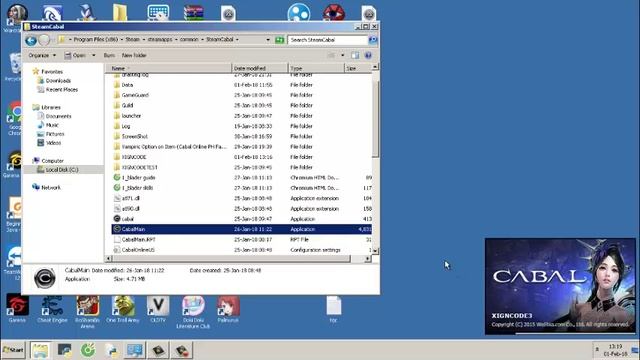
Task: Sort by the Type column header
Action: (316, 68)
